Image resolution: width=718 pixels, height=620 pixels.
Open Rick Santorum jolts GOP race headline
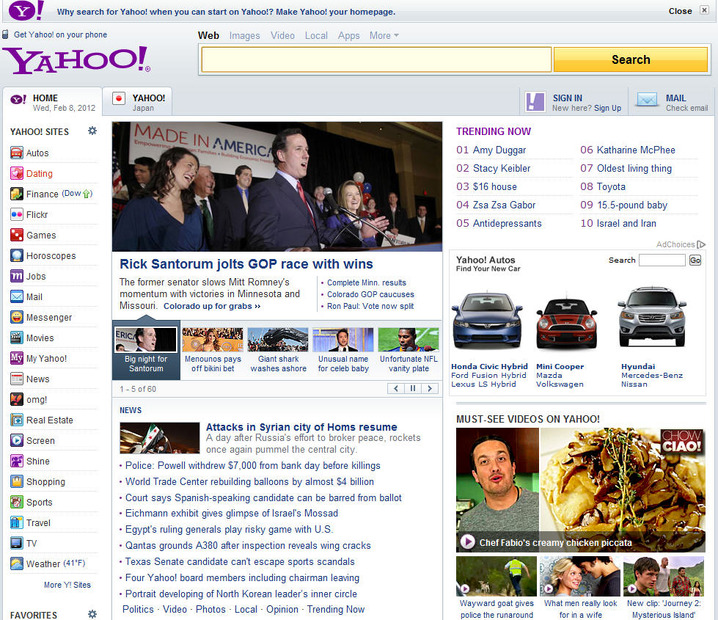click(x=246, y=264)
